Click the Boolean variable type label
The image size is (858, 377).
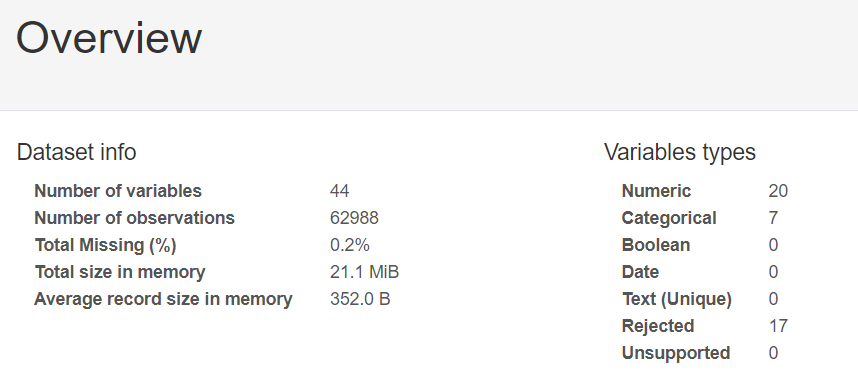(x=656, y=245)
